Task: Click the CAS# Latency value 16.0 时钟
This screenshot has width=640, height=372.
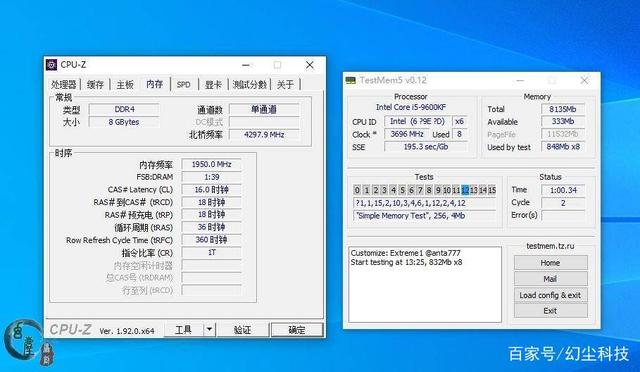Action: point(211,189)
